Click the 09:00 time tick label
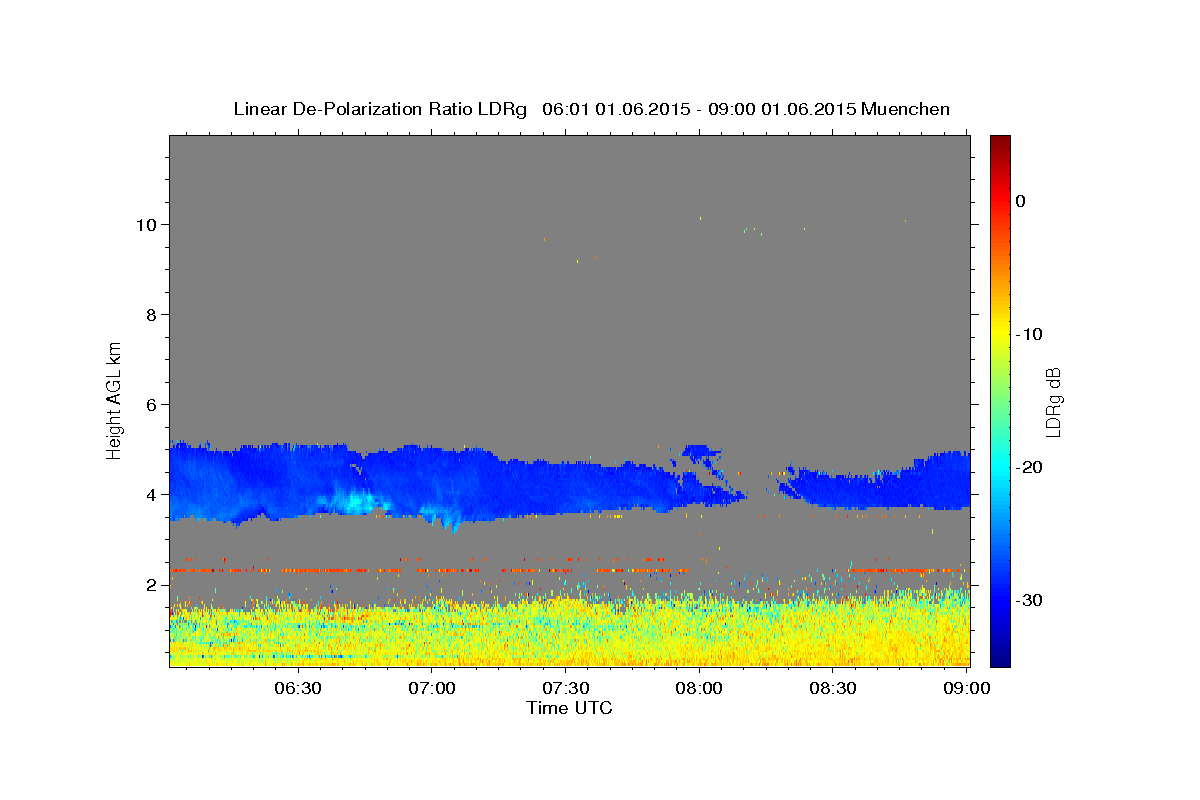This screenshot has height=800, width=1200. point(966,688)
